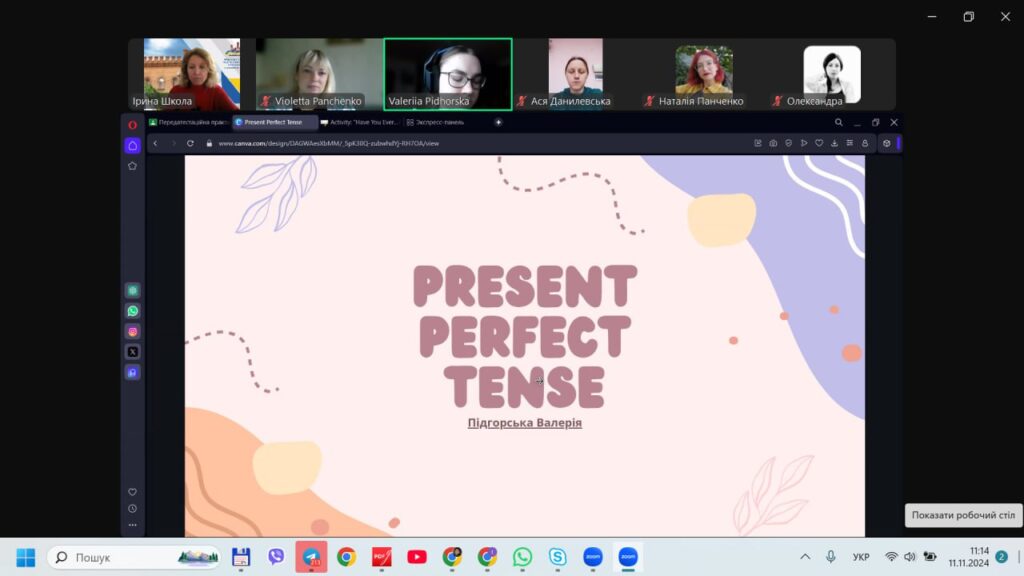
Task: Select Олександра's profile thumbnail
Action: [x=831, y=74]
